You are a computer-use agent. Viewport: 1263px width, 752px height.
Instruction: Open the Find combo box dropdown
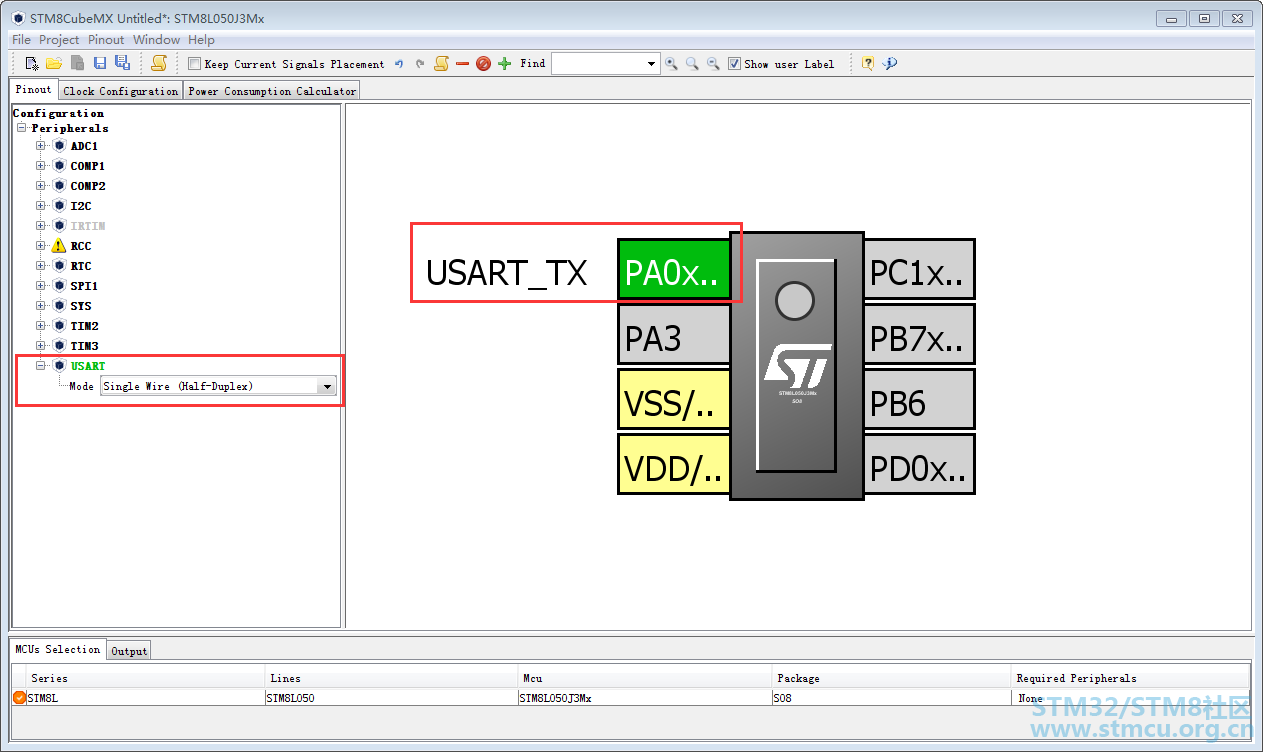(651, 63)
